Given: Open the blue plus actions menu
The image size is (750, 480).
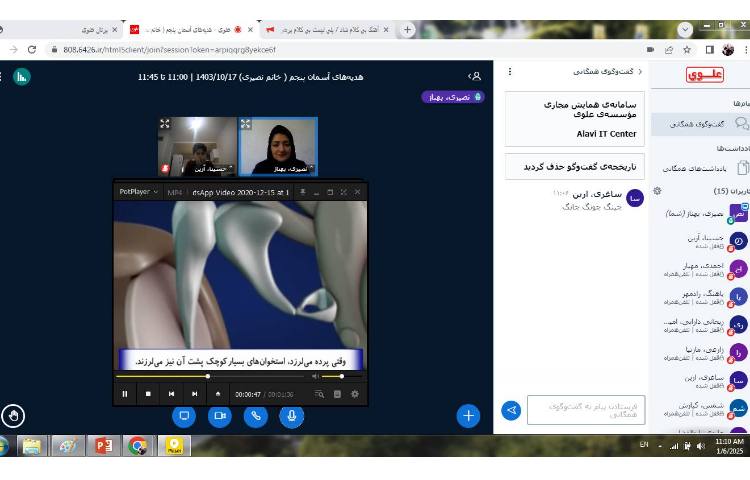Looking at the screenshot, I should click(x=468, y=414).
